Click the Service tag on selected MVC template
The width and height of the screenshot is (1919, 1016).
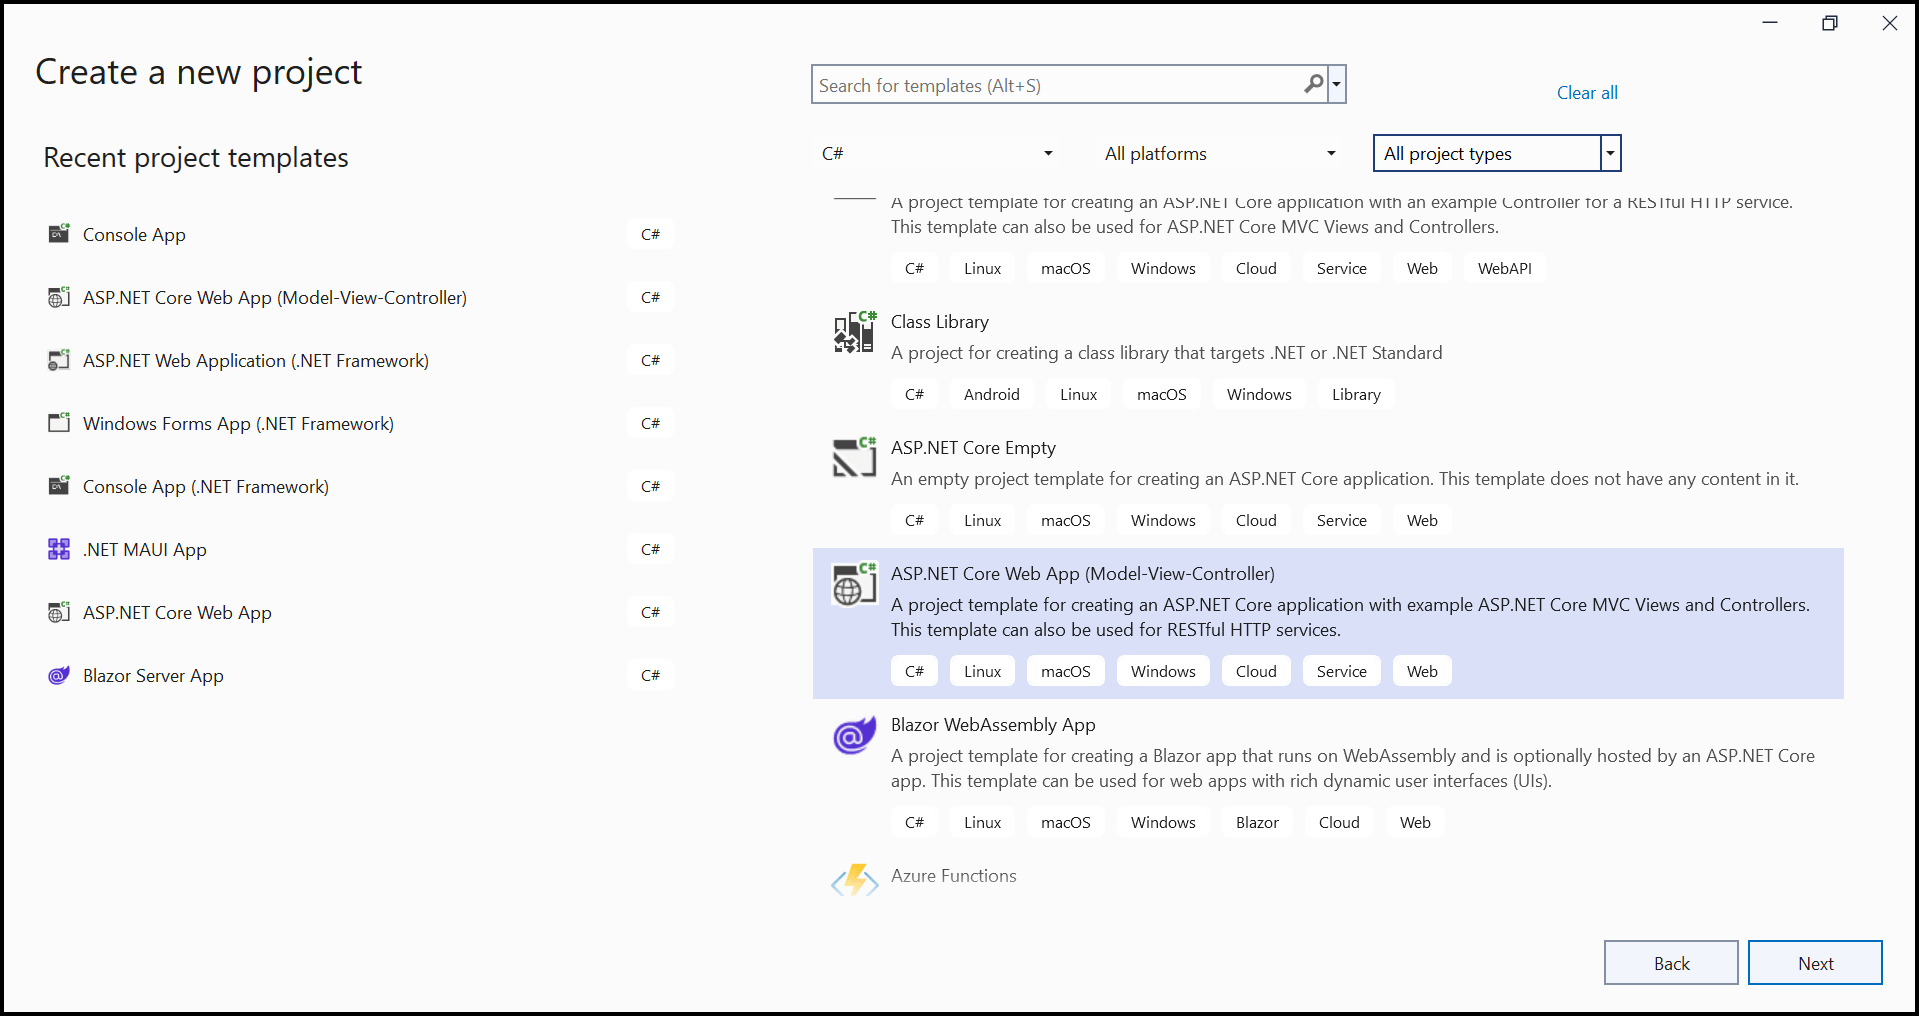pos(1342,671)
